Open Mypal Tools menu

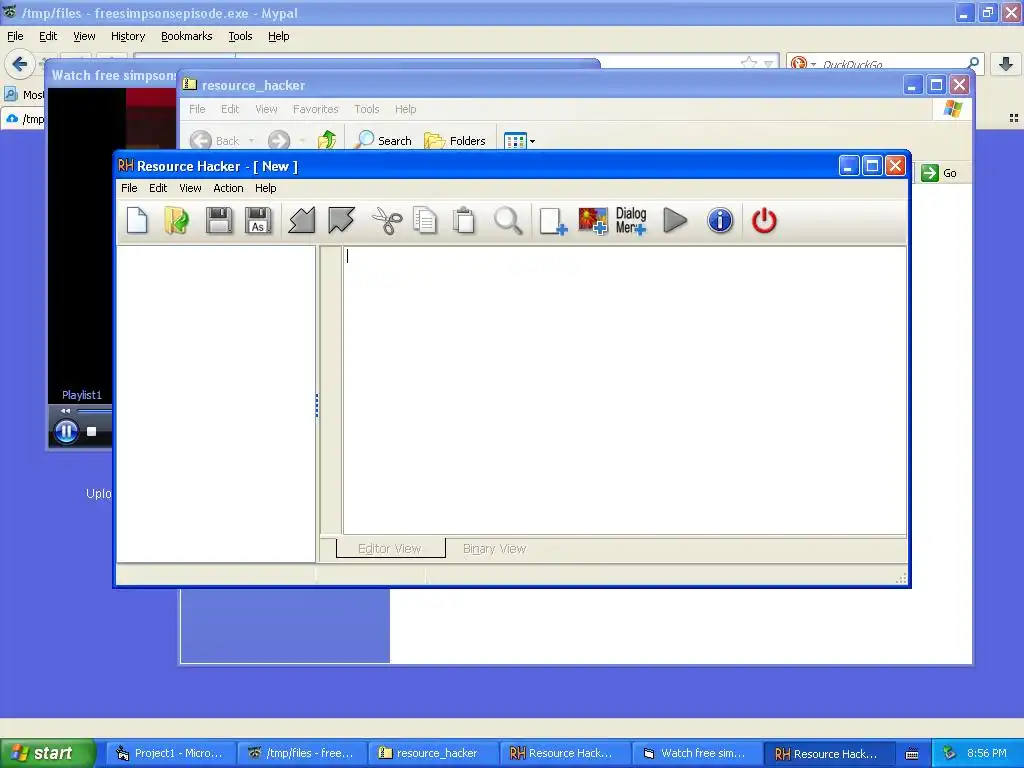[240, 36]
